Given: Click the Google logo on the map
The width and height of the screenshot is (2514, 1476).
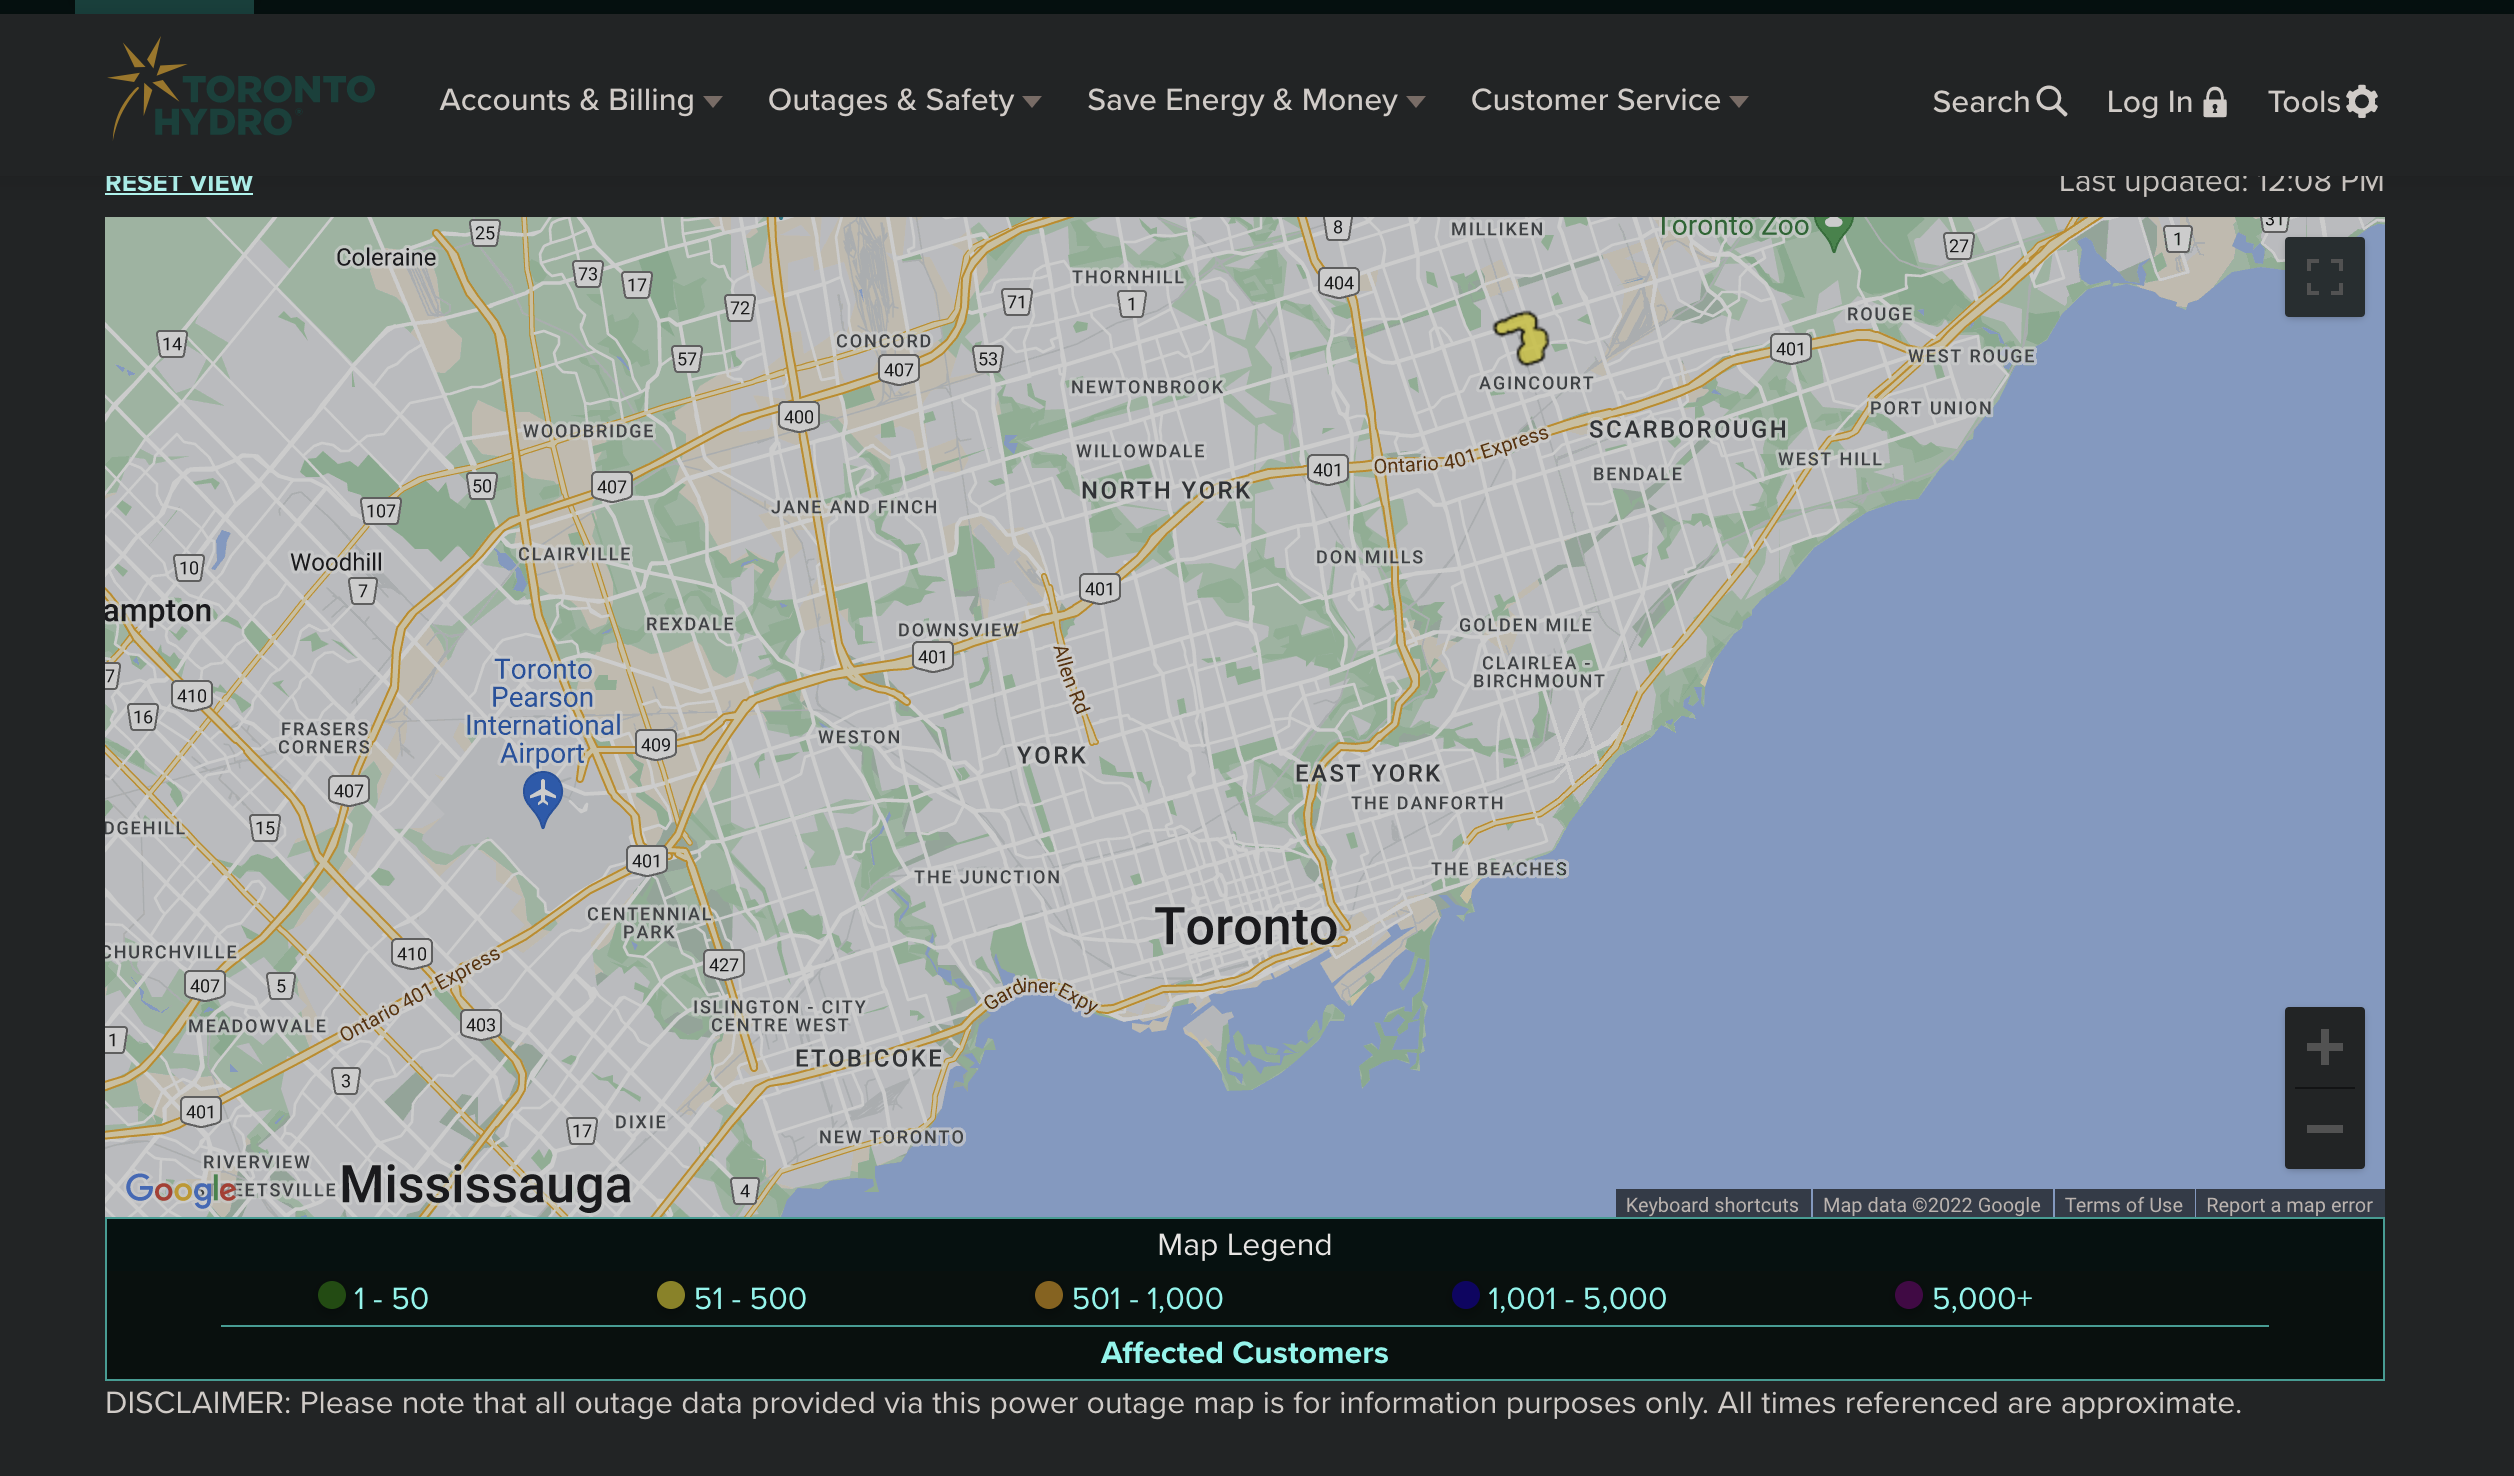Looking at the screenshot, I should pyautogui.click(x=181, y=1189).
